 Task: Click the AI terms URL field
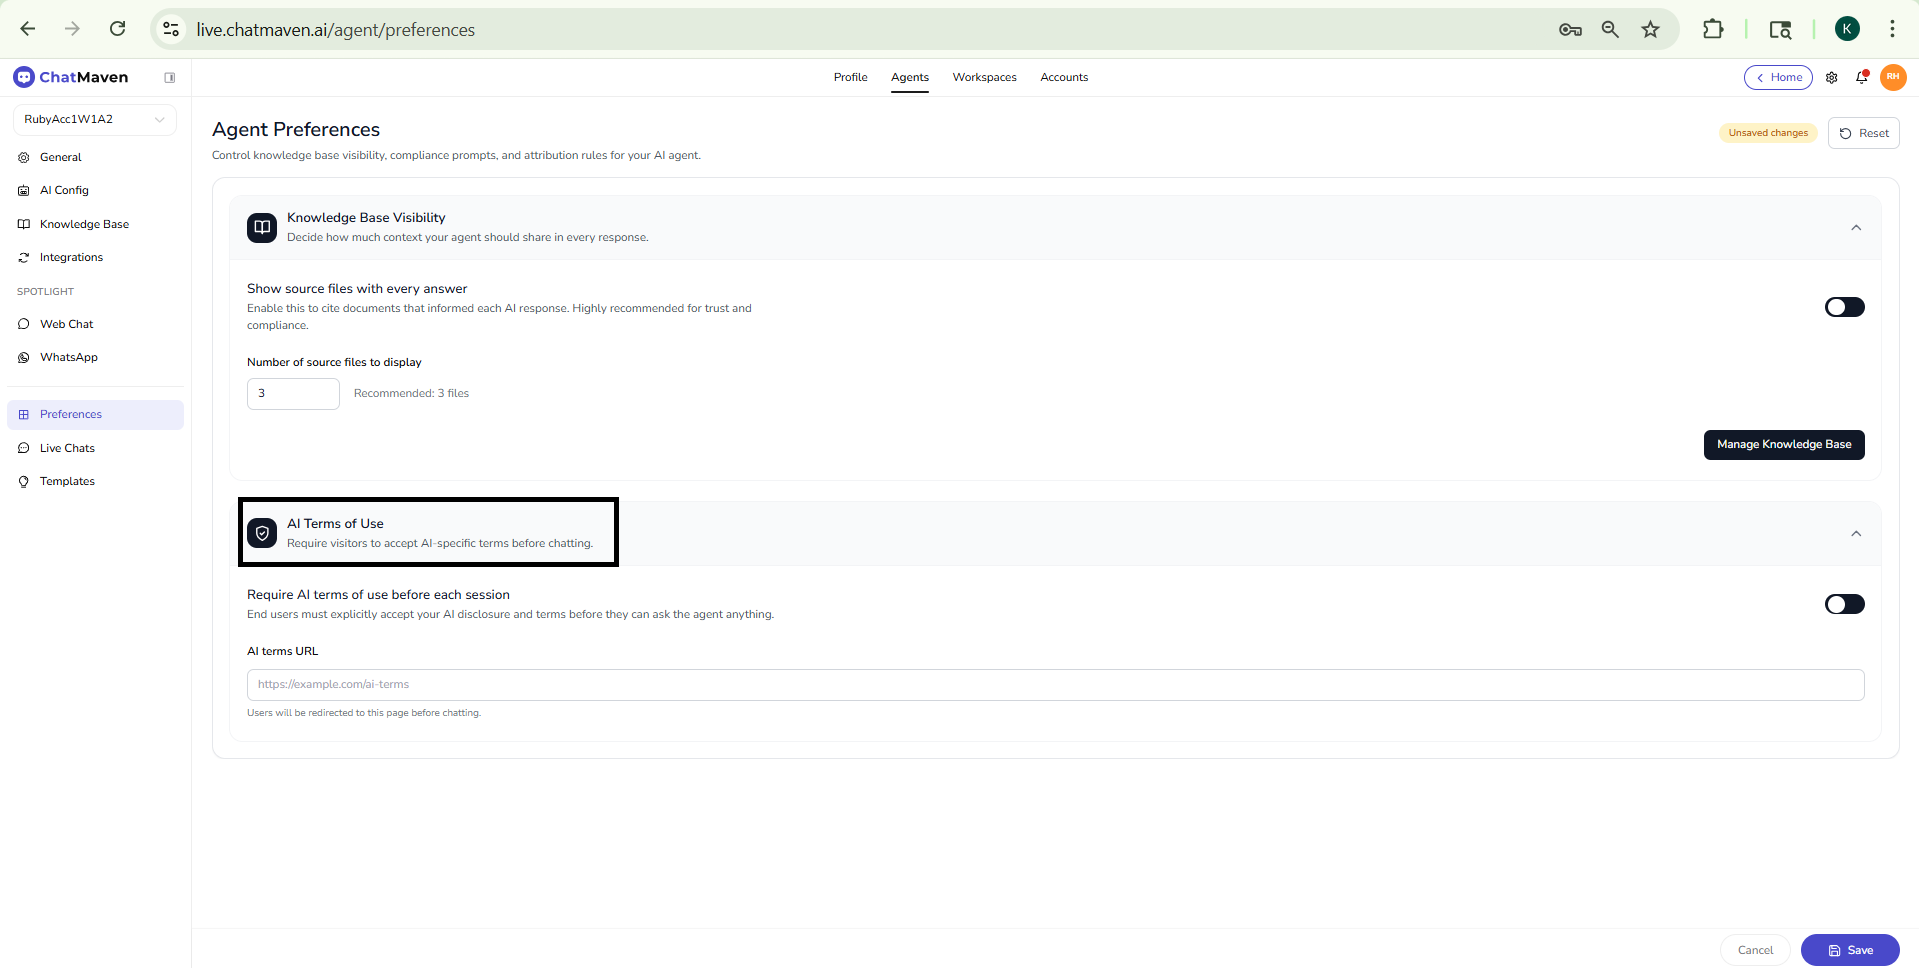1055,685
